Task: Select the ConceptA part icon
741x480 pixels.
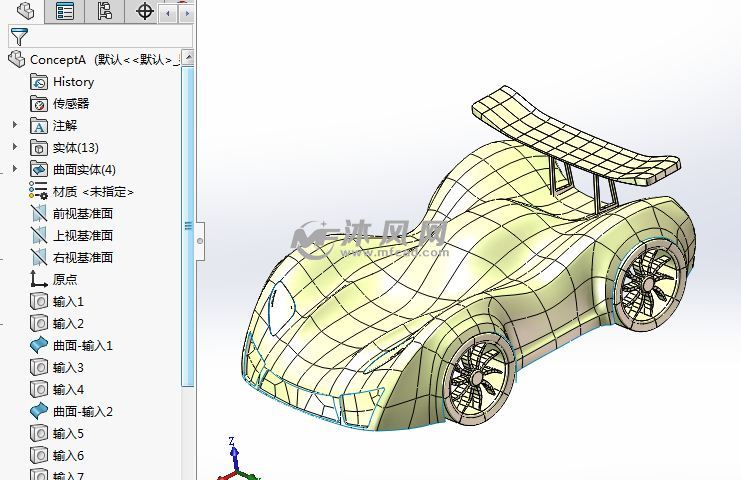Action: click(x=17, y=60)
